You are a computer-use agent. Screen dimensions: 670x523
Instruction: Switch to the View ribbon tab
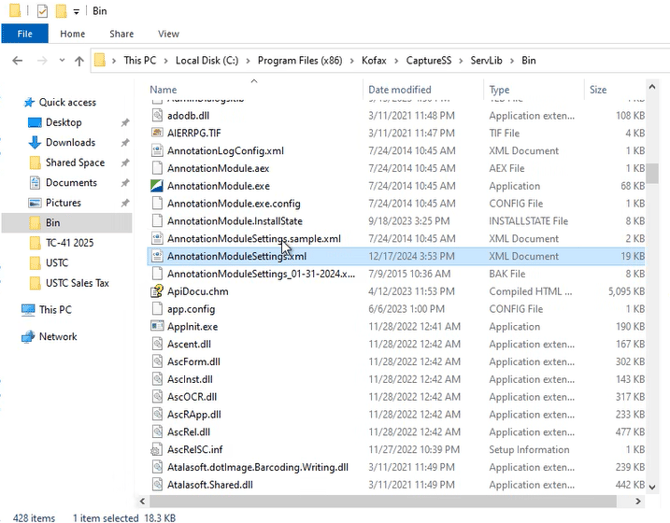click(169, 34)
